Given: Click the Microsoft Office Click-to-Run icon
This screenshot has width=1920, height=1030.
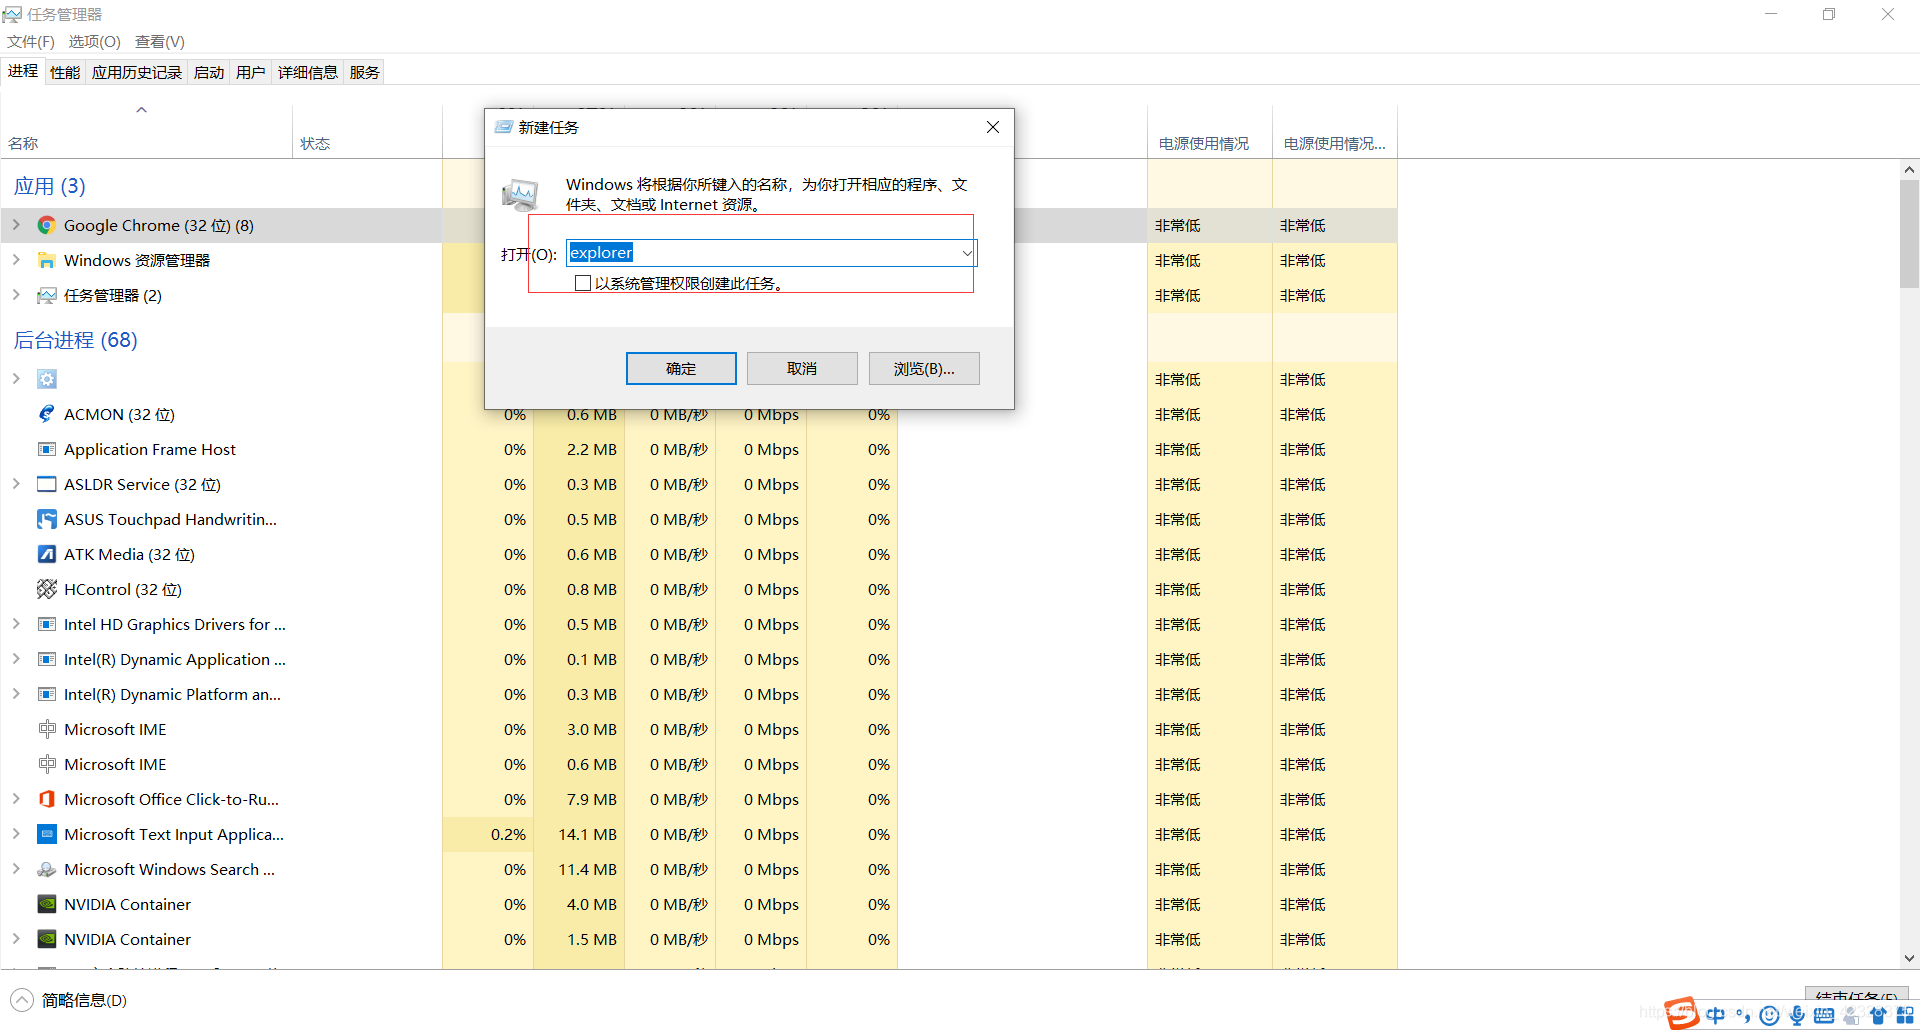Looking at the screenshot, I should tap(46, 799).
